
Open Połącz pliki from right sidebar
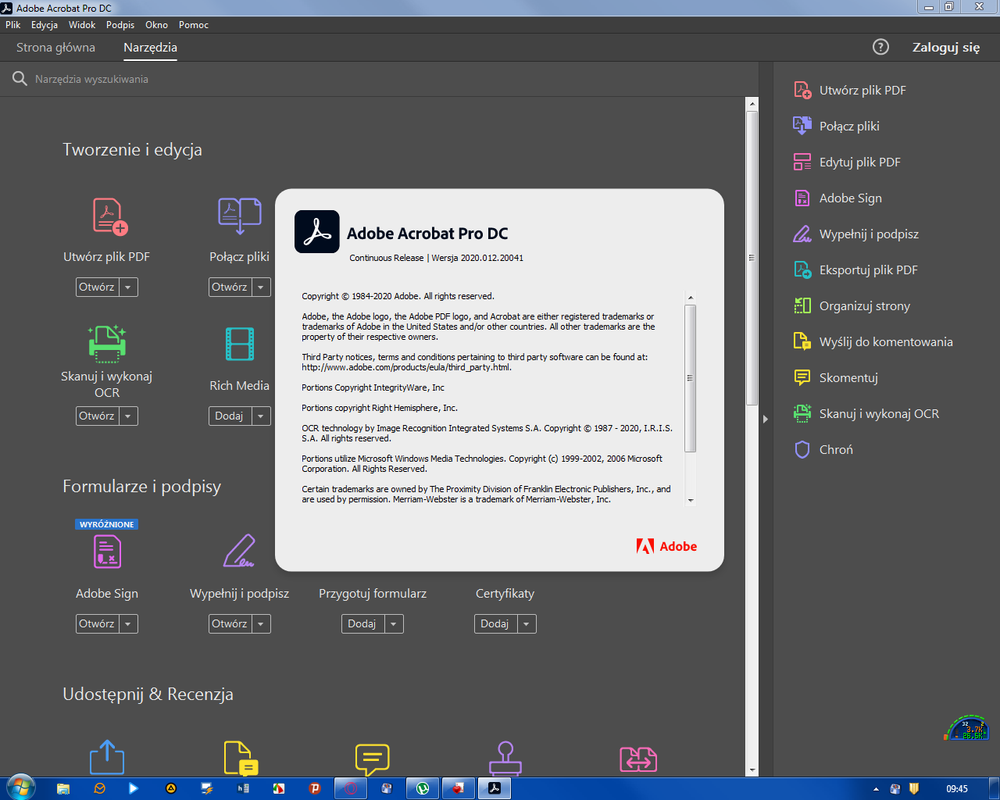[x=837, y=126]
